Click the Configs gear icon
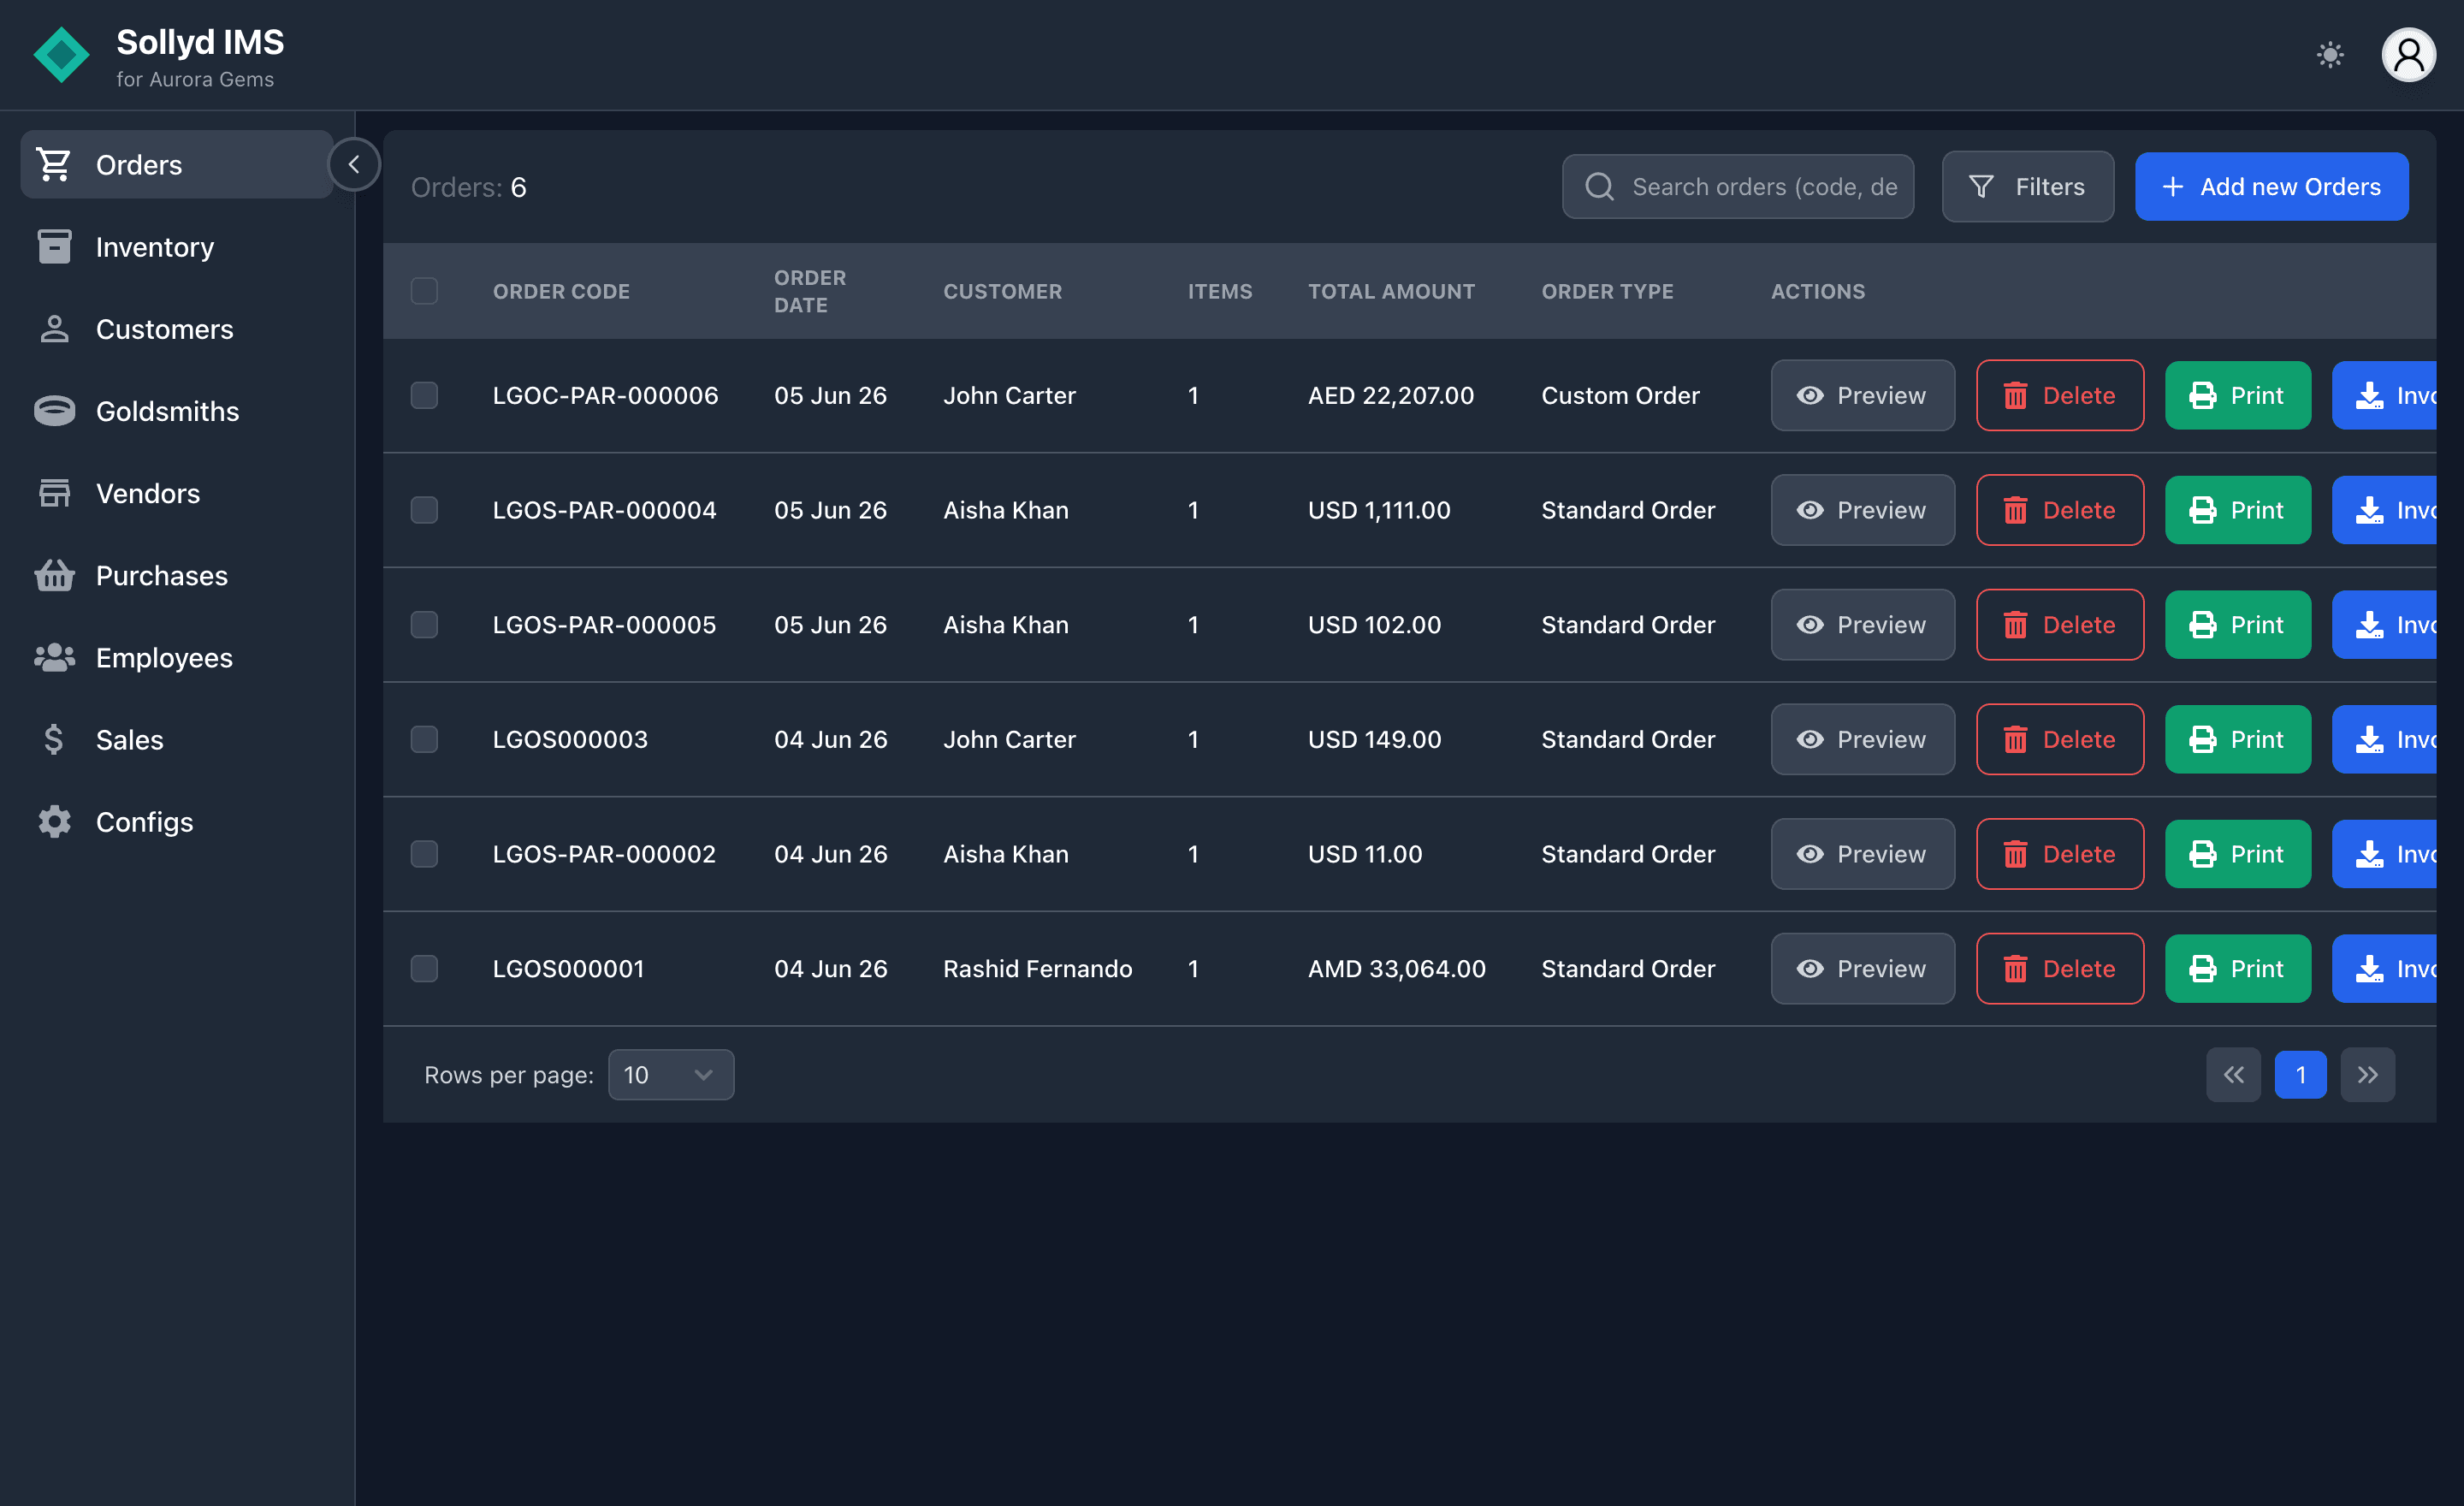 pos(54,822)
